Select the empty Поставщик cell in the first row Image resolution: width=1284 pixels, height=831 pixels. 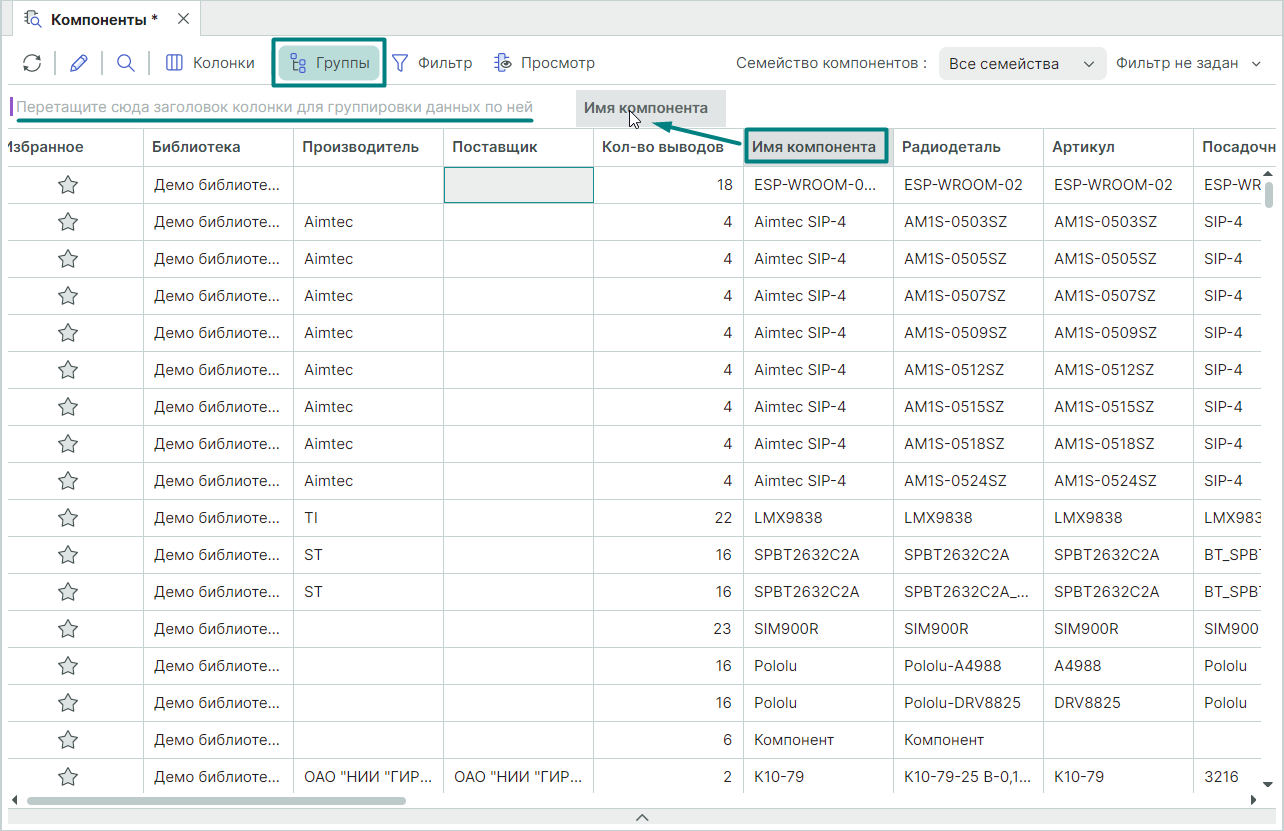click(518, 185)
